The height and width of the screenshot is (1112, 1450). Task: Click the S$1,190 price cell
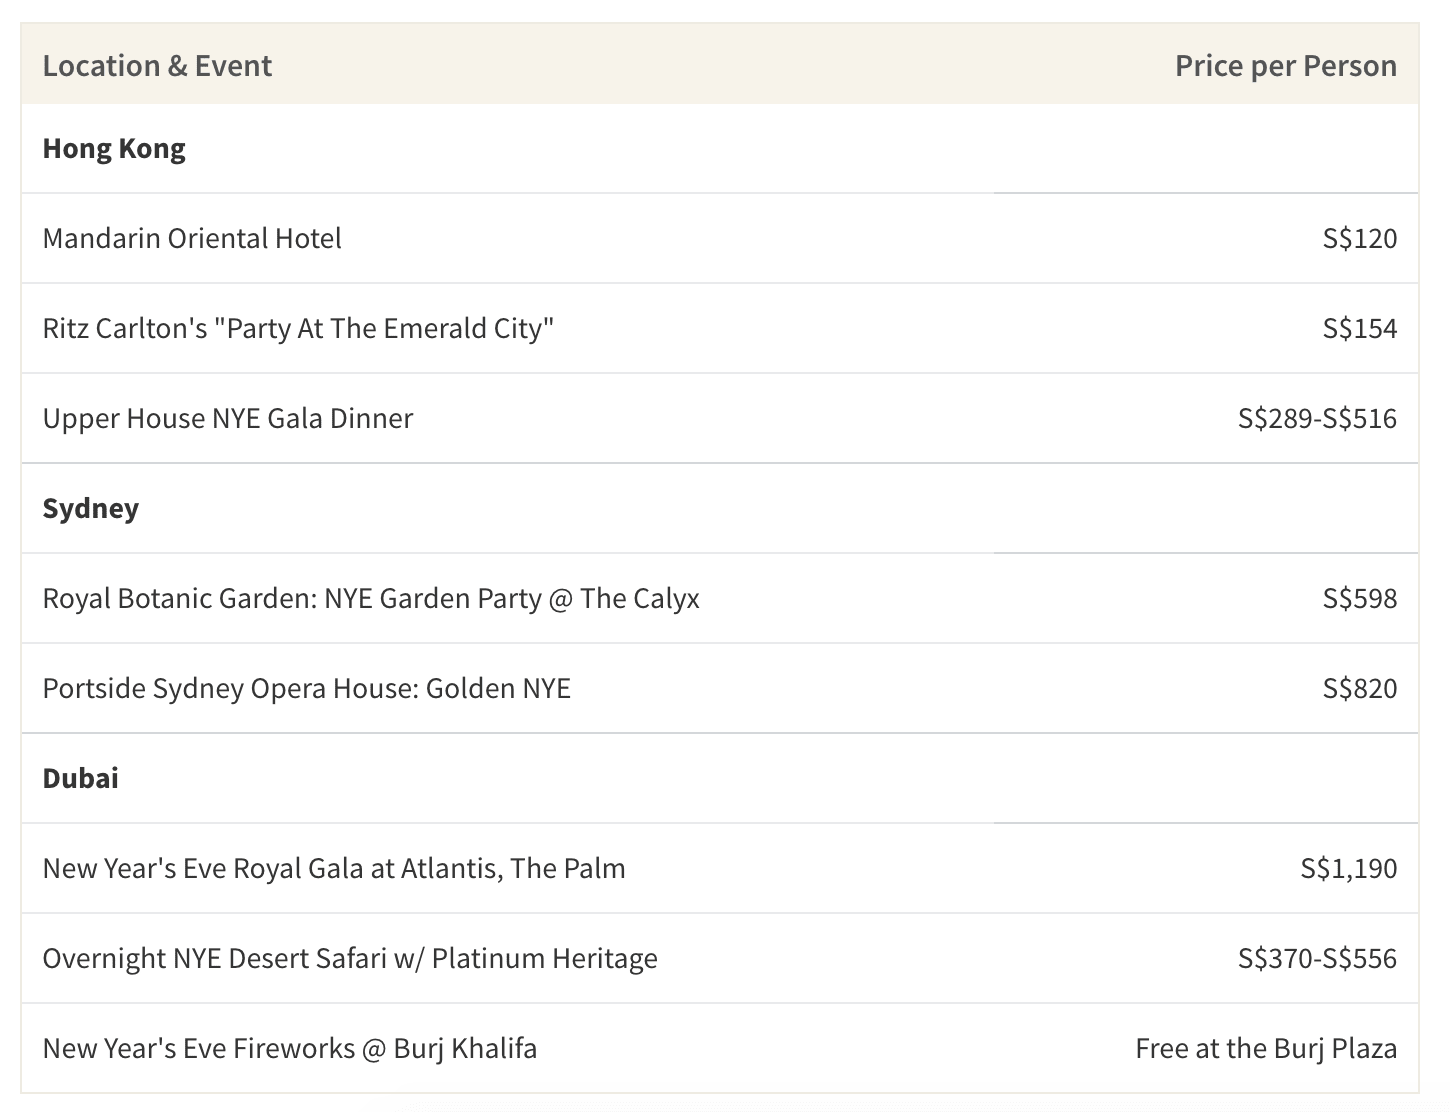click(x=1348, y=869)
